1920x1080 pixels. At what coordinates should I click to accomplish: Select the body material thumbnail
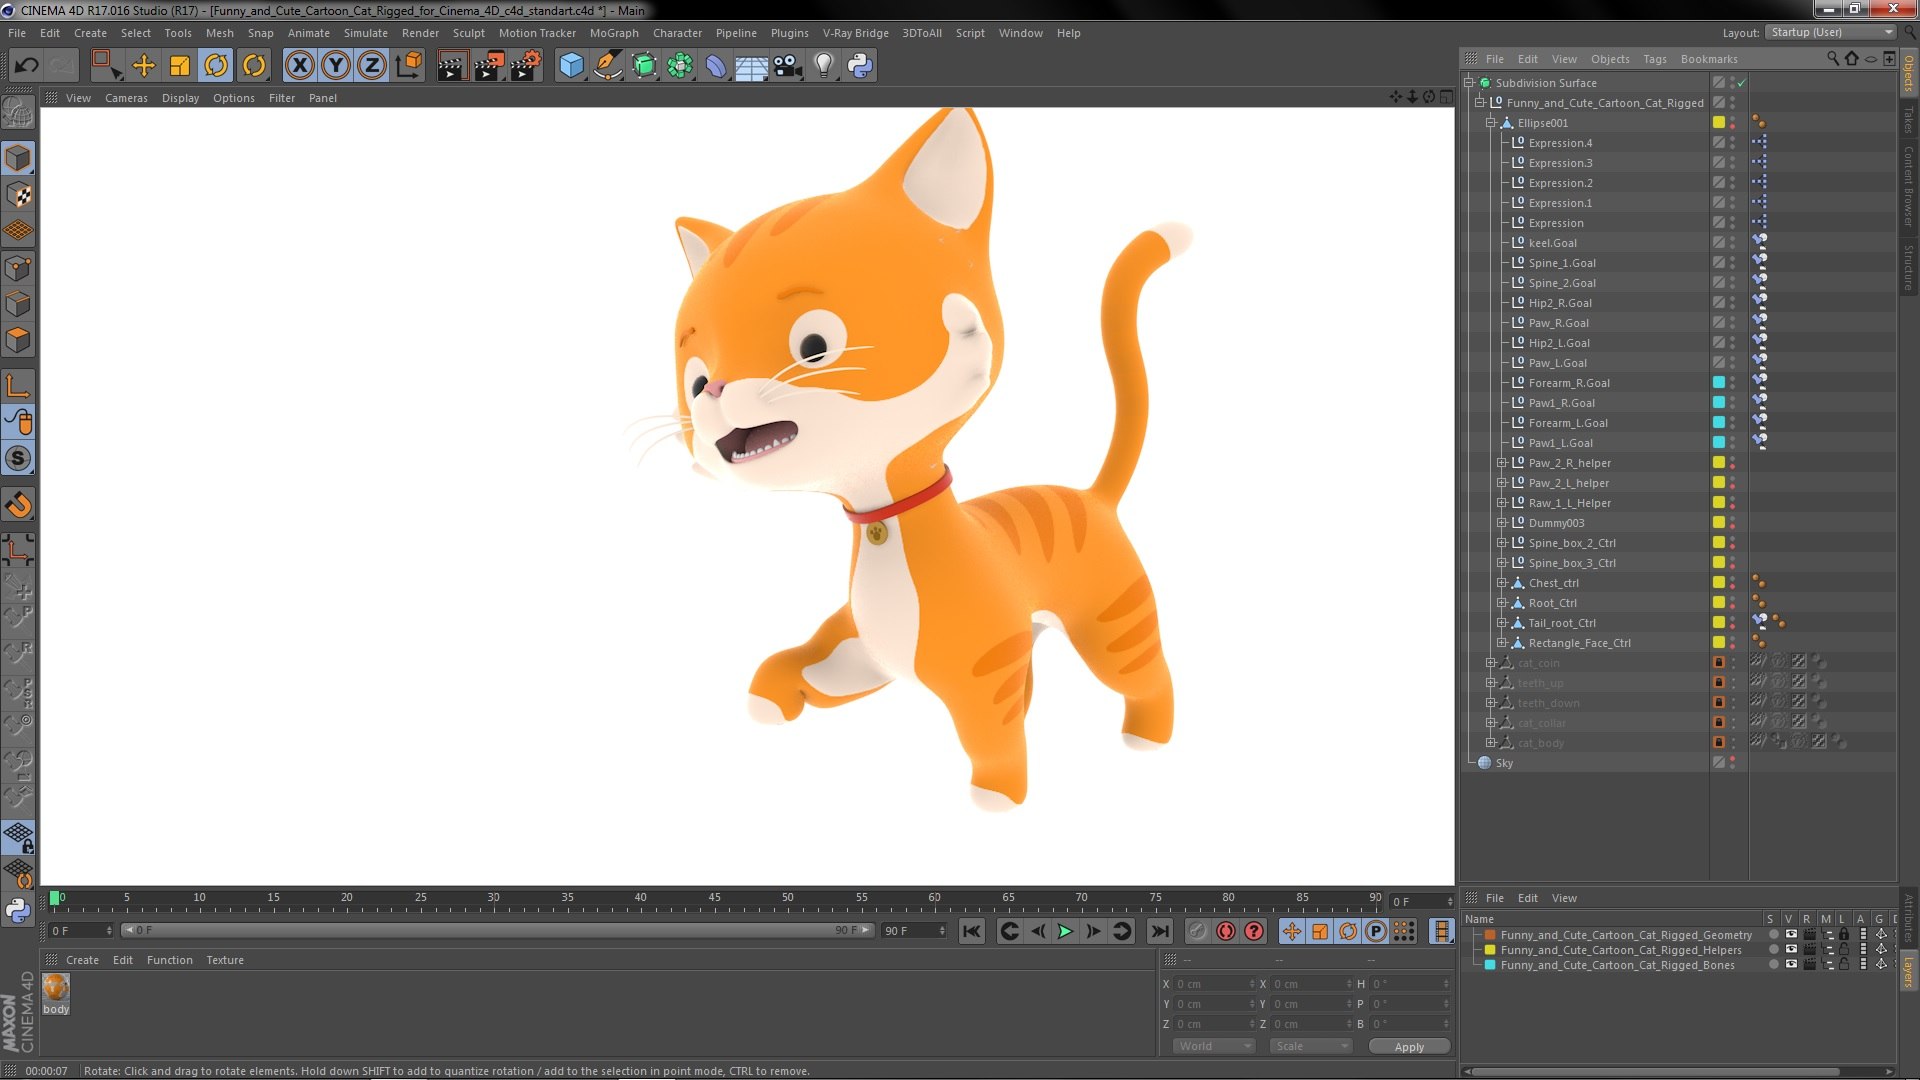coord(56,988)
